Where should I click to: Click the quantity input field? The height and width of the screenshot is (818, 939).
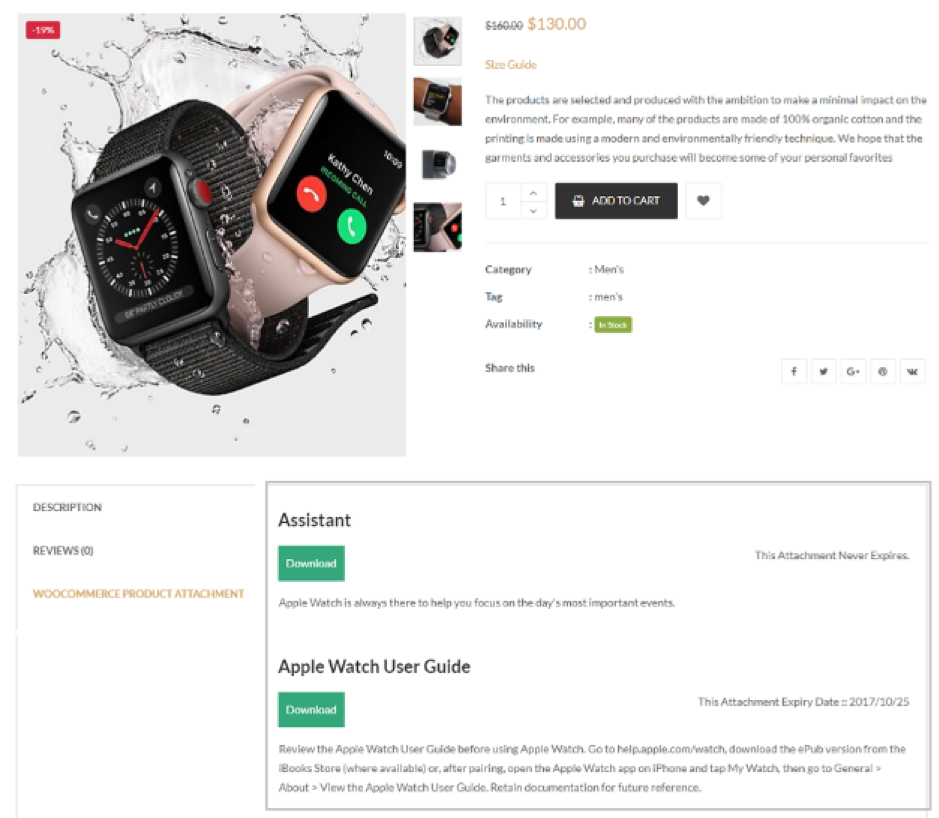click(x=503, y=201)
